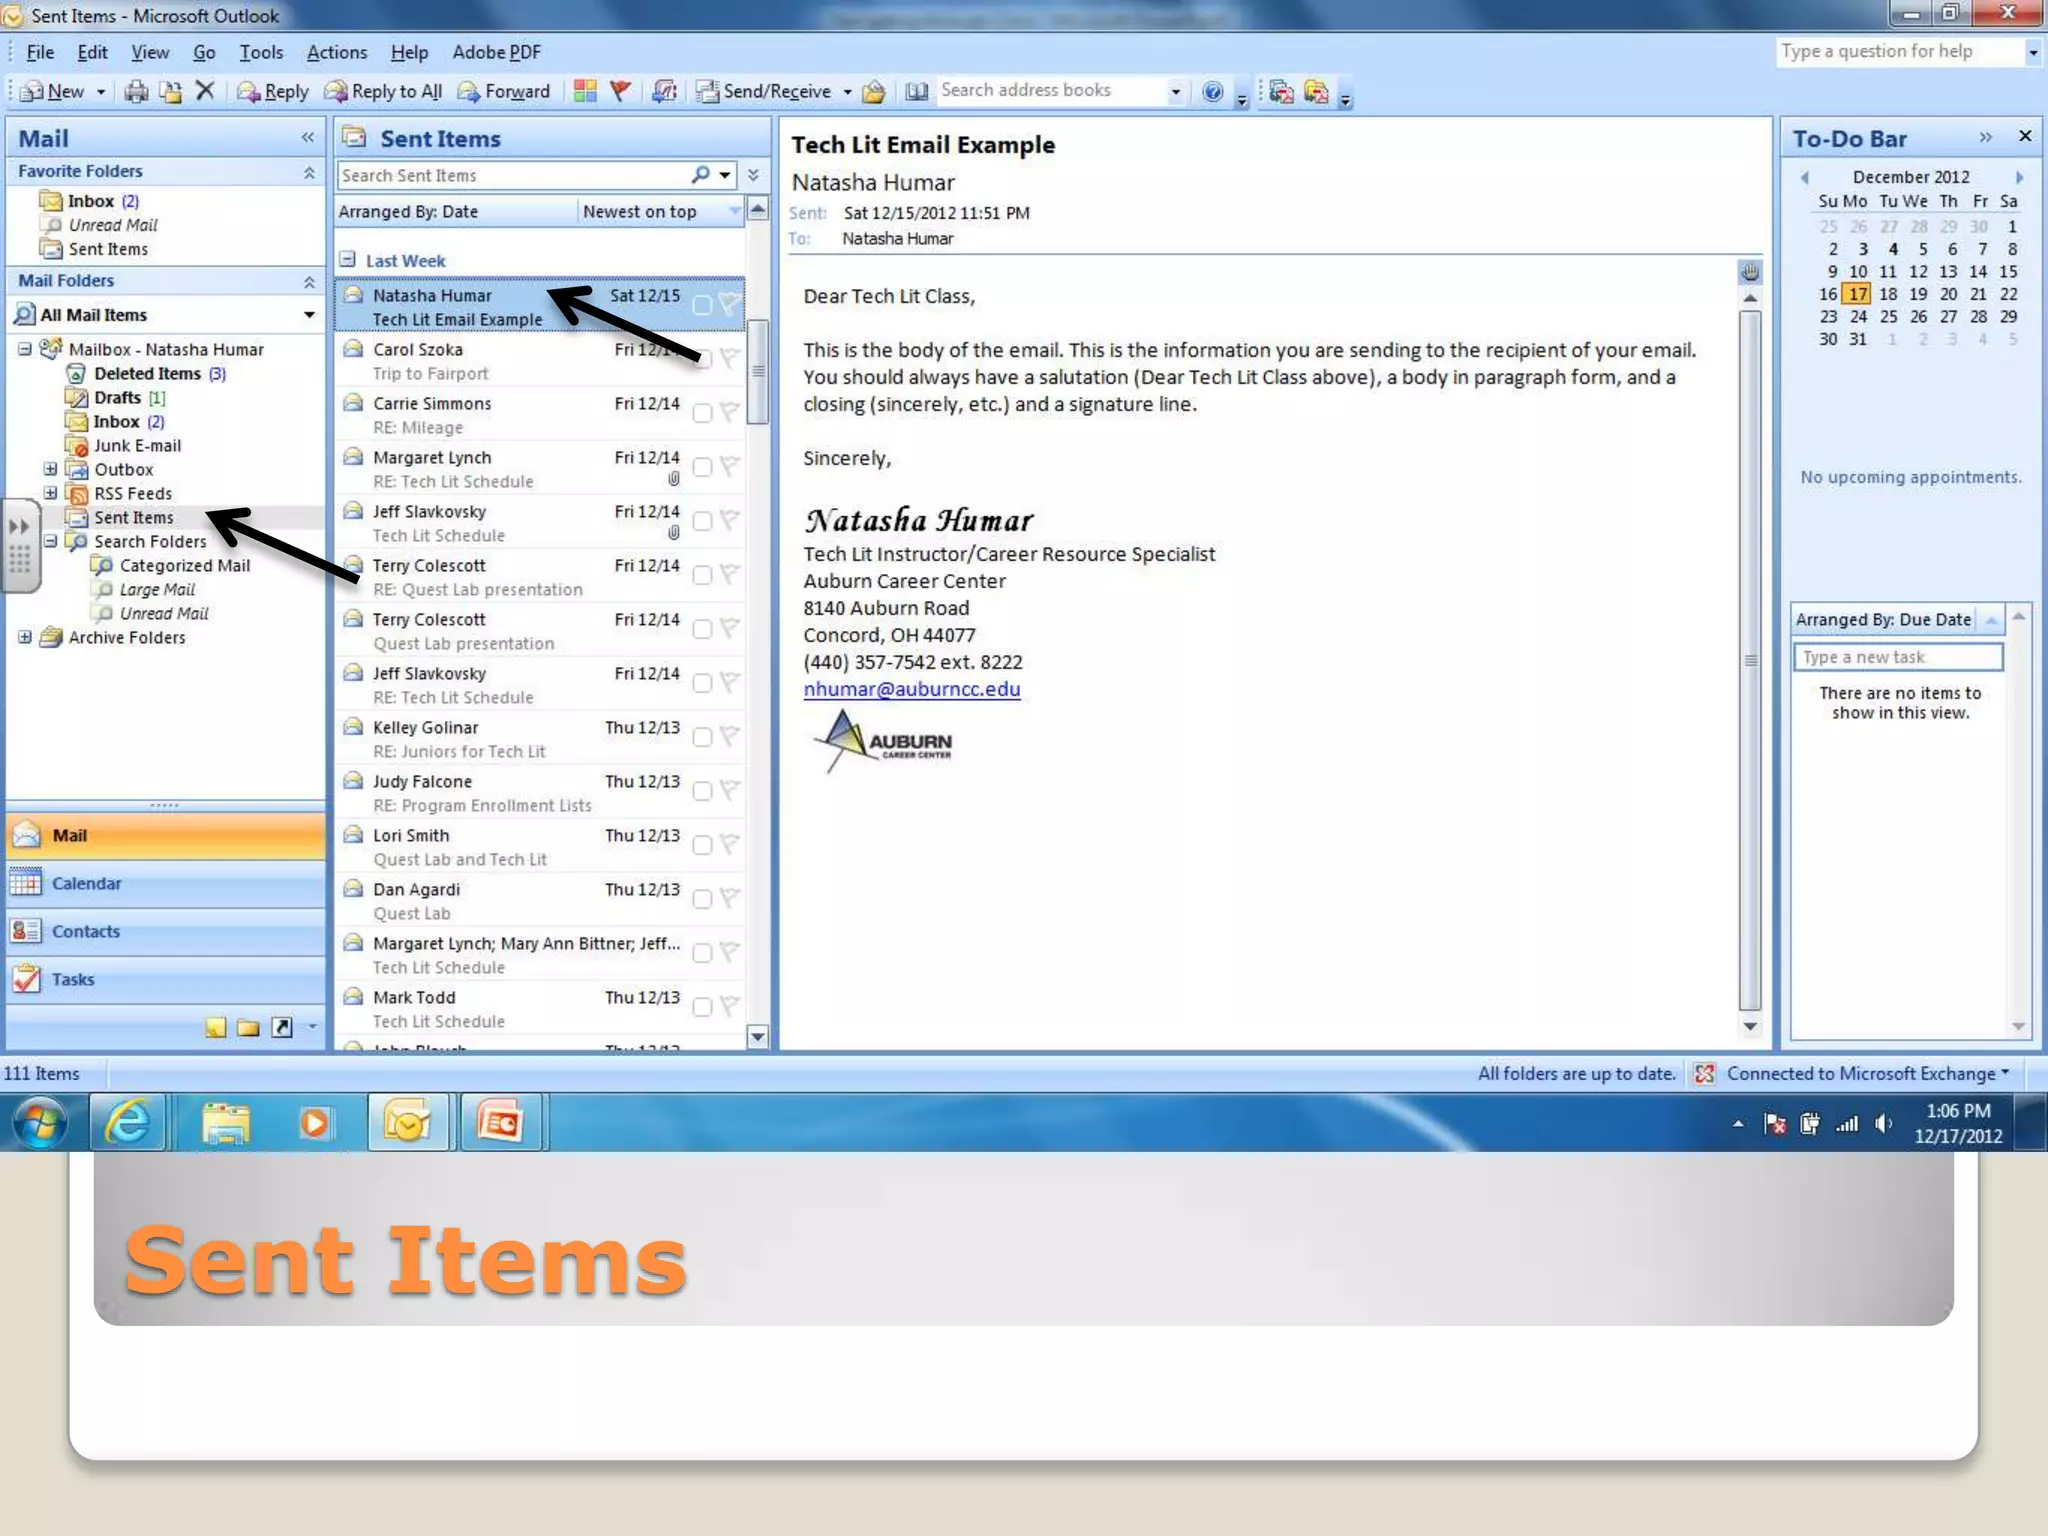2048x1536 pixels.
Task: Click the Send/Receive button
Action: (x=765, y=91)
